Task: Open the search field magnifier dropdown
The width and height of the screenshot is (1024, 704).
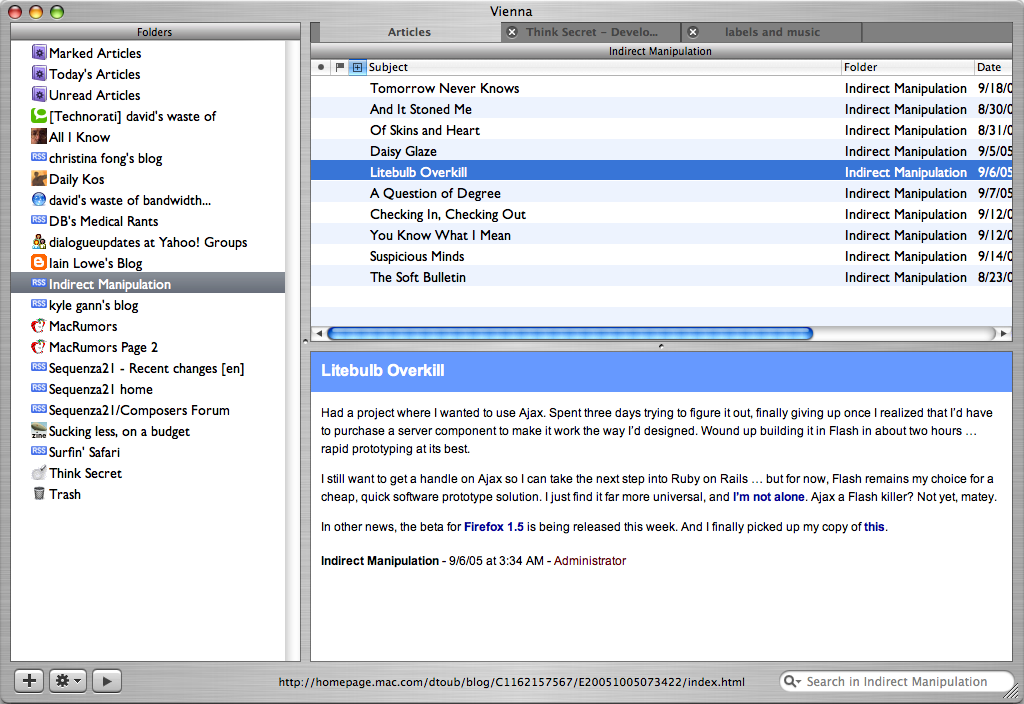Action: (792, 681)
